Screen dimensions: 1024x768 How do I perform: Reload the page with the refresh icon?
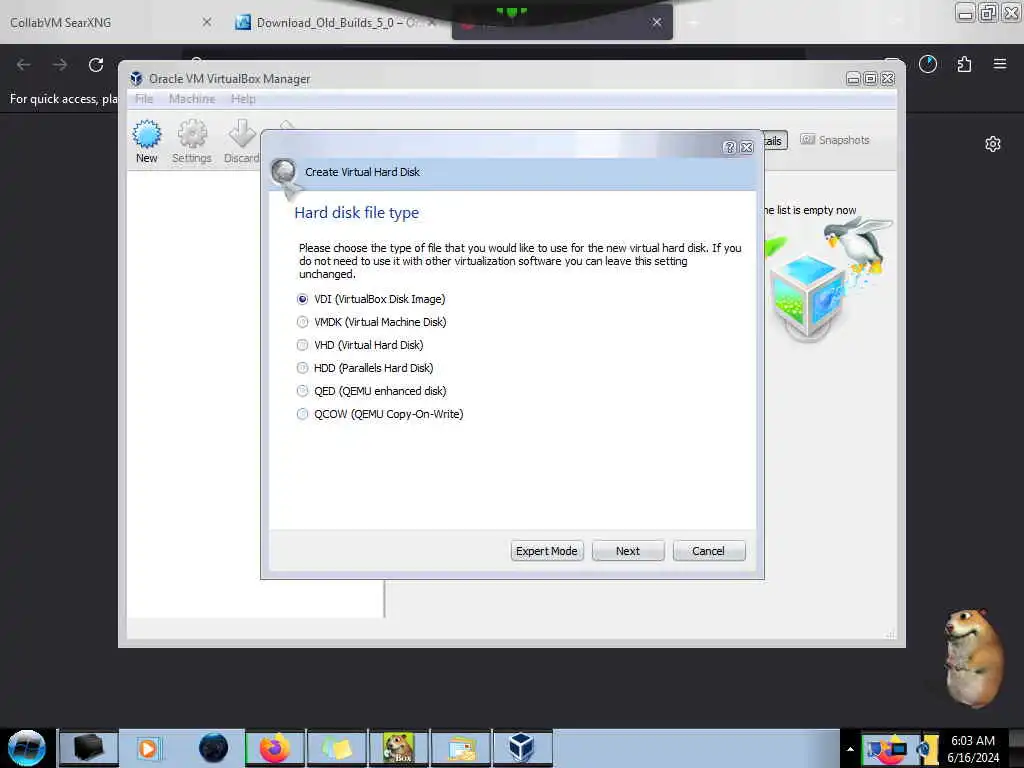point(96,65)
